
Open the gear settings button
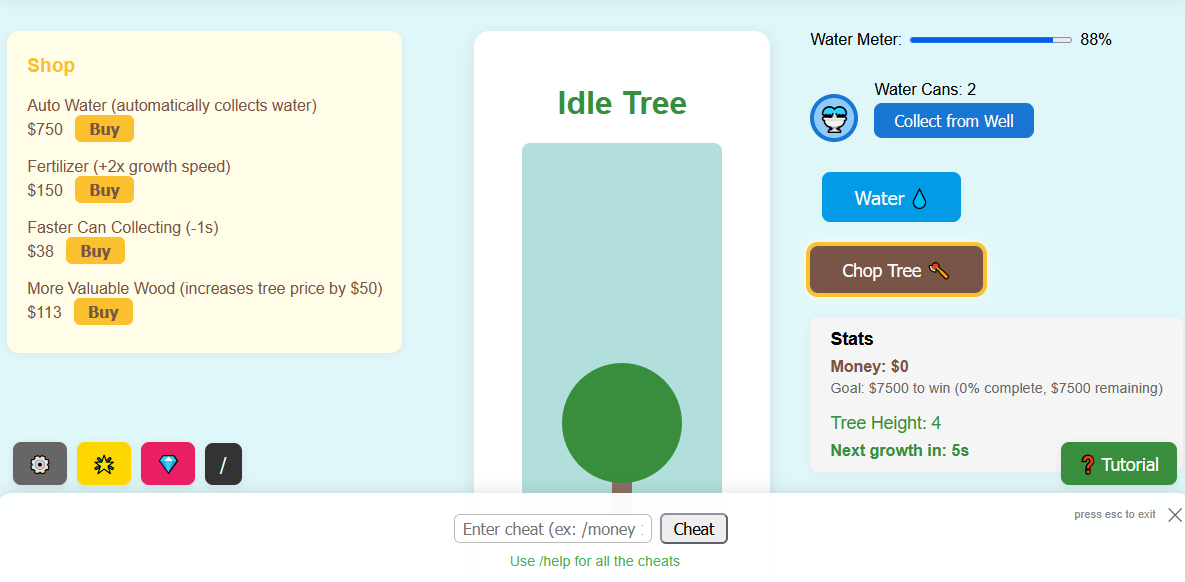40,464
